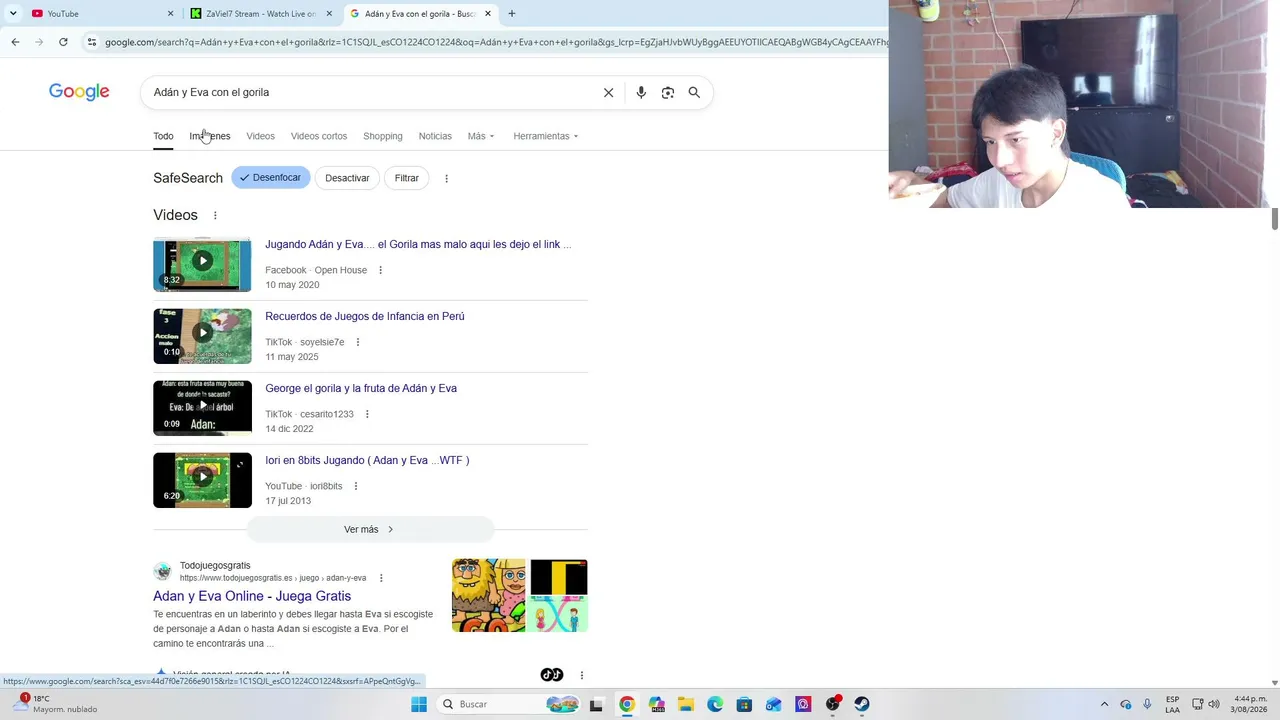Screen dimensions: 1280x720
Task: Switch to the Videos results tab
Action: click(x=260, y=136)
